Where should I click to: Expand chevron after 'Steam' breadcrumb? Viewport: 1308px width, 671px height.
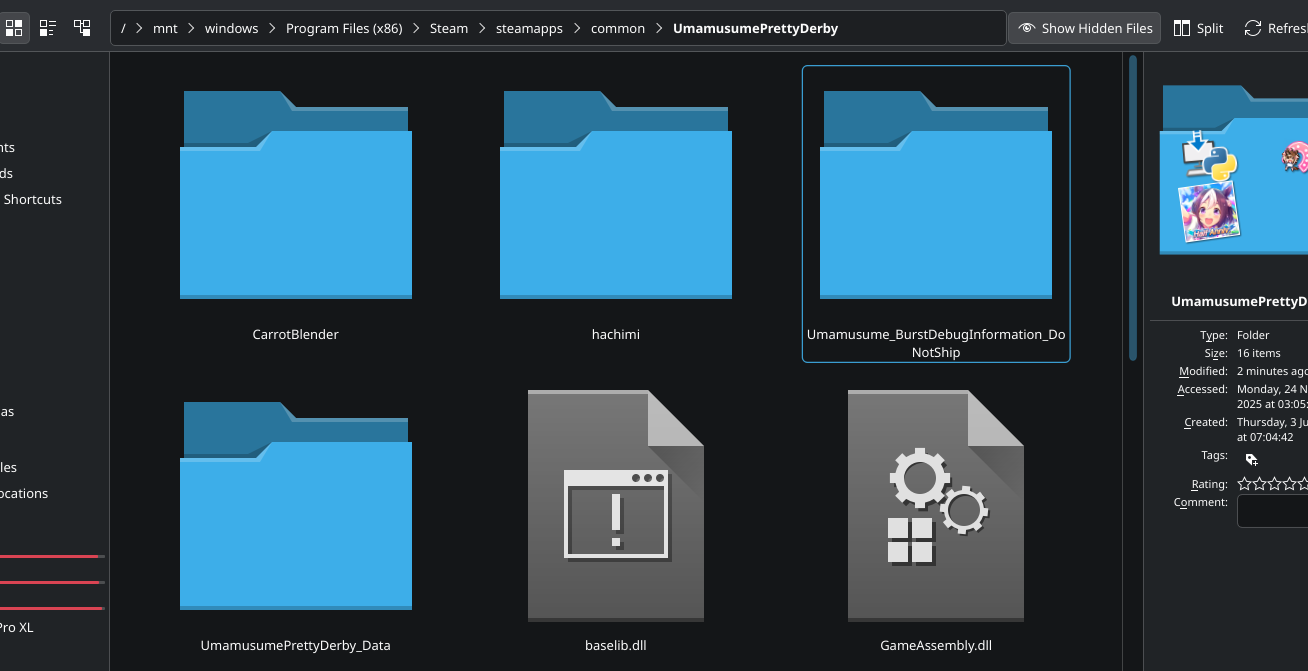click(x=482, y=28)
